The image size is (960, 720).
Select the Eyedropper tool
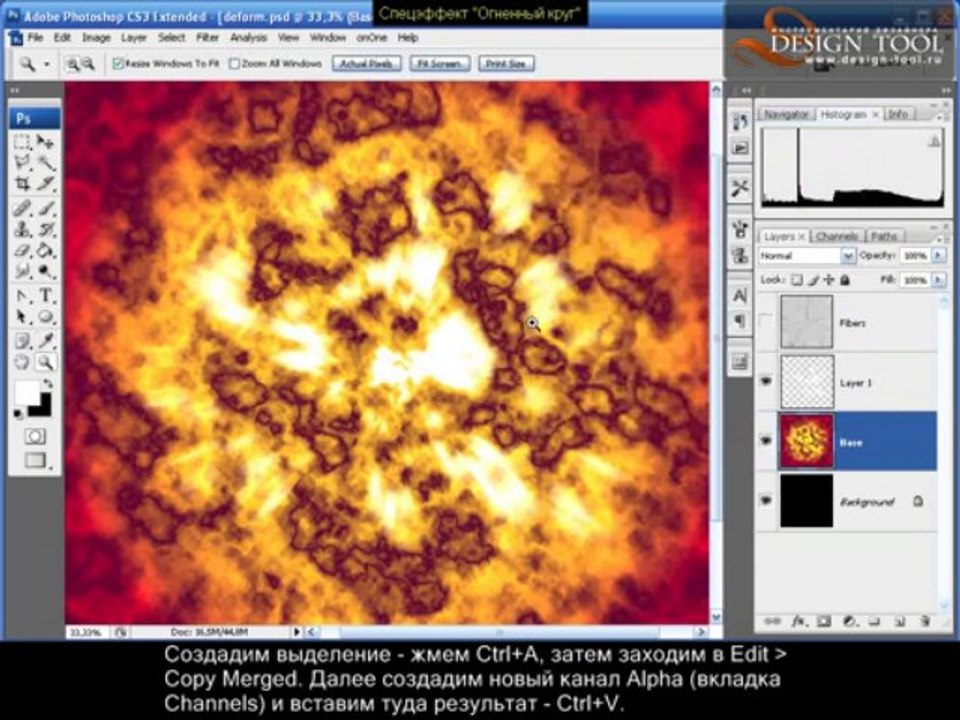click(x=45, y=341)
